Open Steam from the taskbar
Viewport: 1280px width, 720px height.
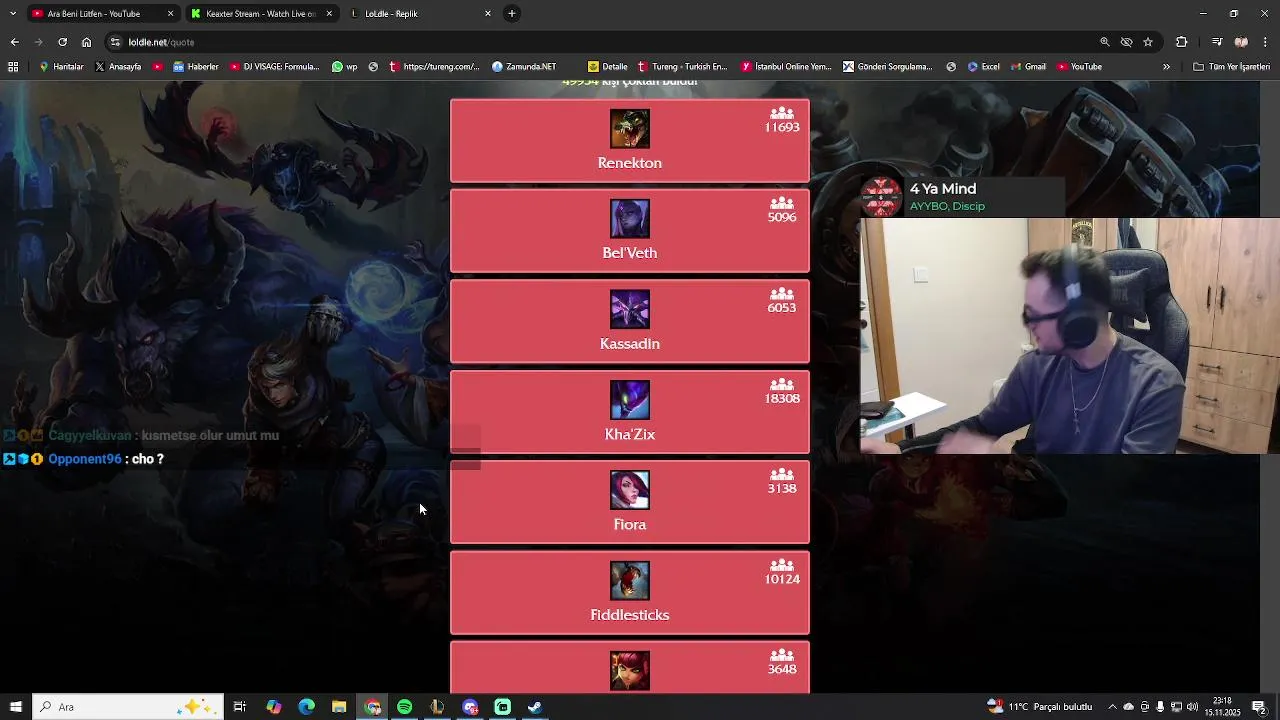(535, 707)
